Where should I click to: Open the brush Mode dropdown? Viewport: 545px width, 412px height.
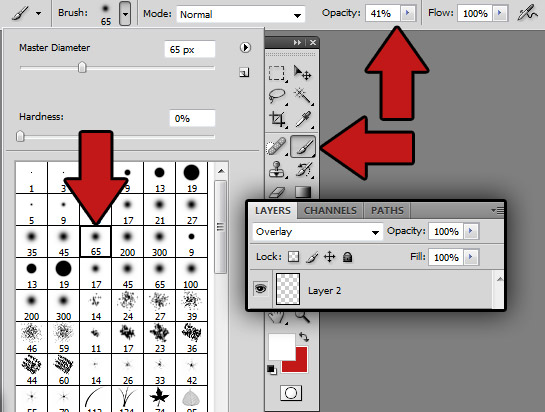(241, 14)
